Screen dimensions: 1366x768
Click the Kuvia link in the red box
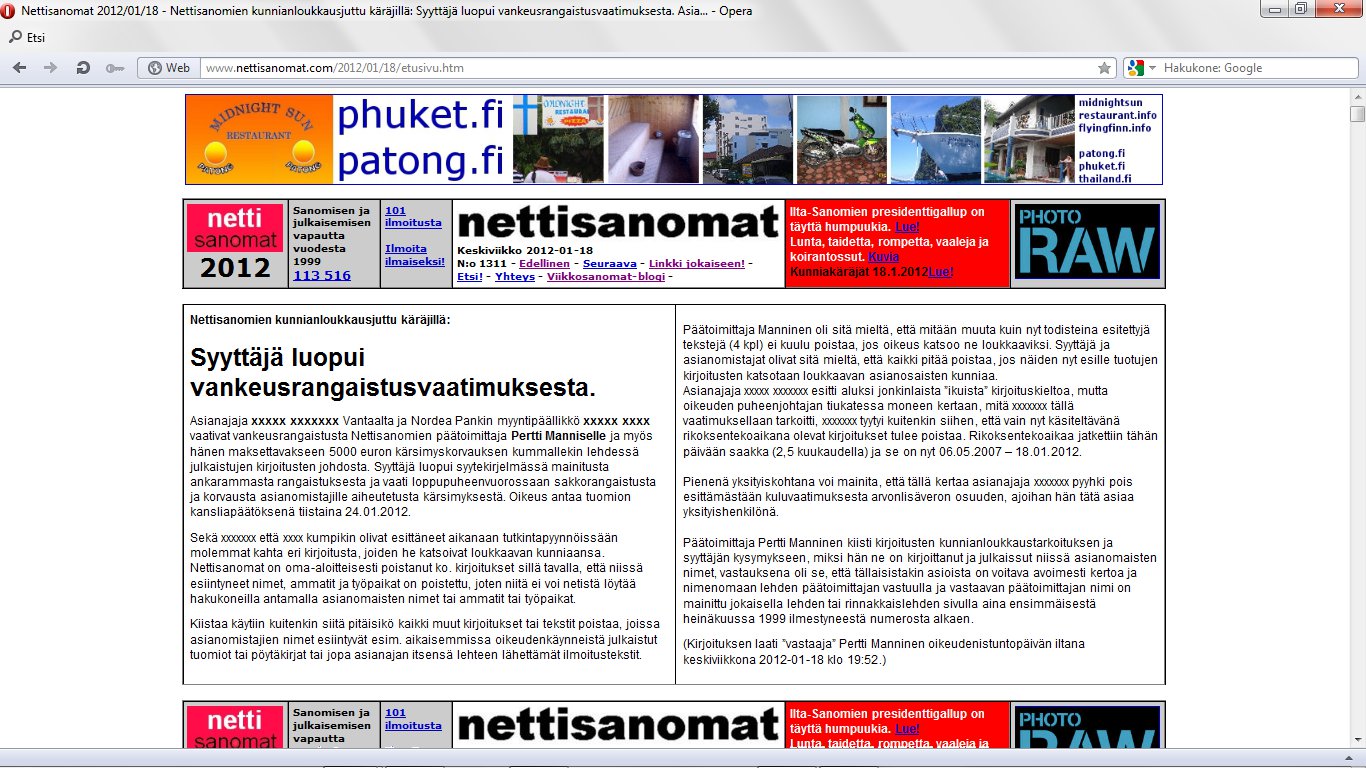pyautogui.click(x=883, y=257)
